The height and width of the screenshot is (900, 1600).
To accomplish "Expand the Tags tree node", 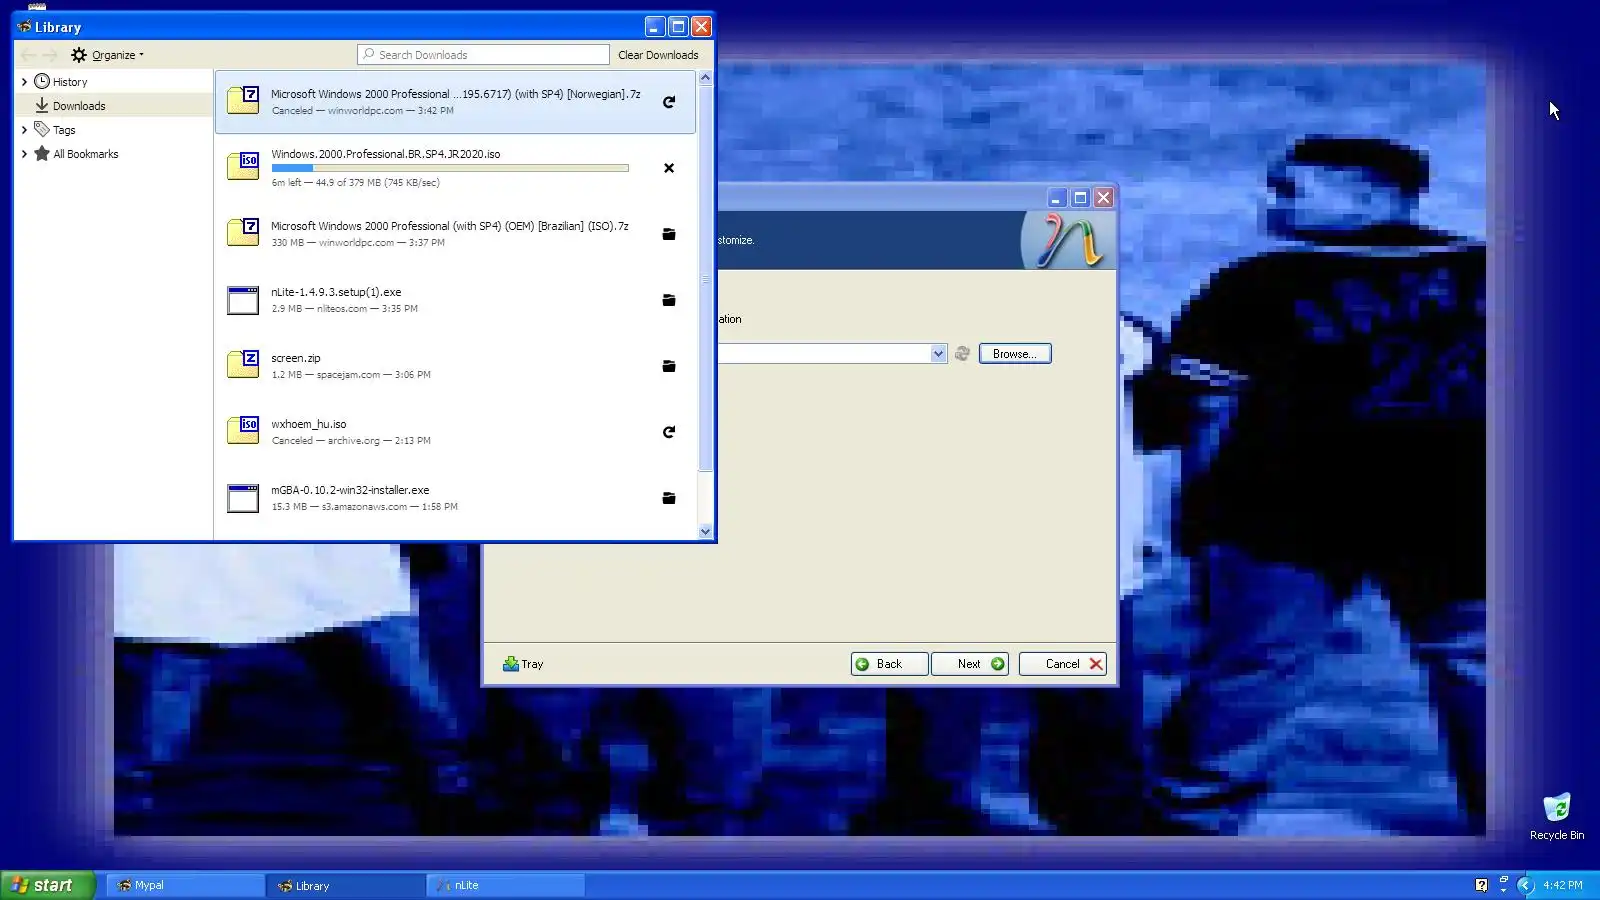I will click(x=24, y=130).
